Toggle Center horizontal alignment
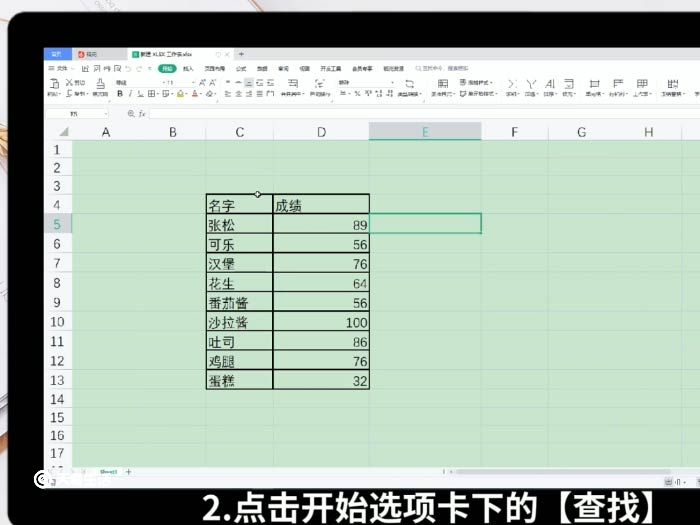 coord(238,94)
